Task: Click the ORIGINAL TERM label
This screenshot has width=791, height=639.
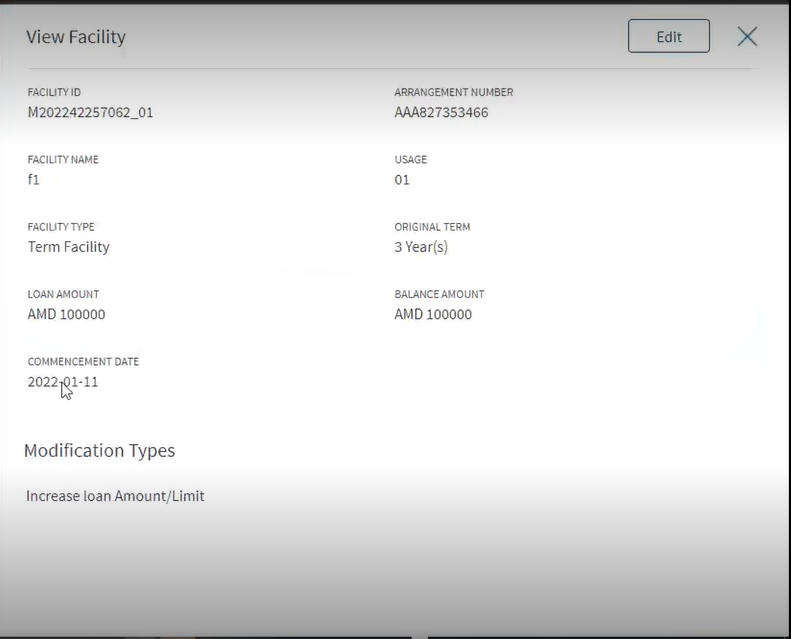Action: 432,227
